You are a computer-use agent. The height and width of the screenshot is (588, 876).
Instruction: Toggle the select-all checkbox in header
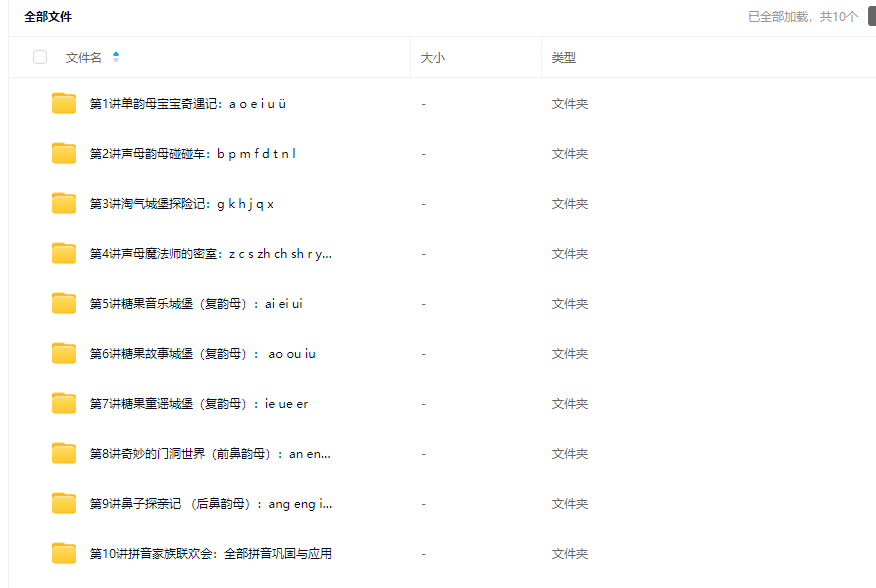coord(40,57)
